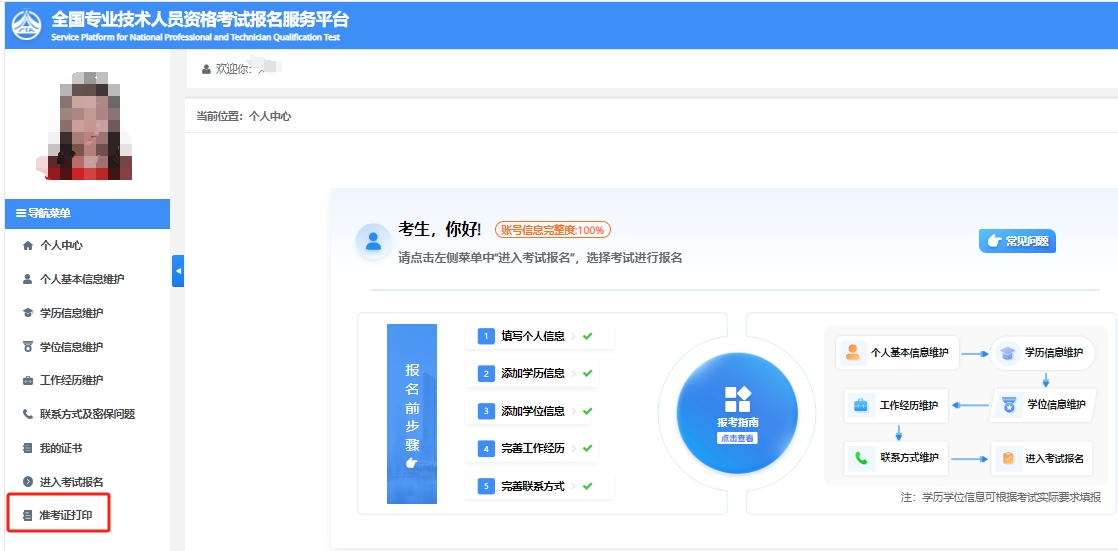Image resolution: width=1118 pixels, height=551 pixels.
Task: Click the 账号信息完整度 100% badge
Action: click(x=552, y=230)
